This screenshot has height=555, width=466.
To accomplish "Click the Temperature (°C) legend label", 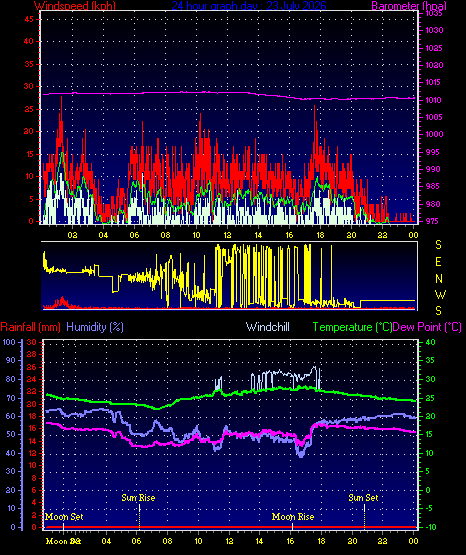I will pos(352,327).
